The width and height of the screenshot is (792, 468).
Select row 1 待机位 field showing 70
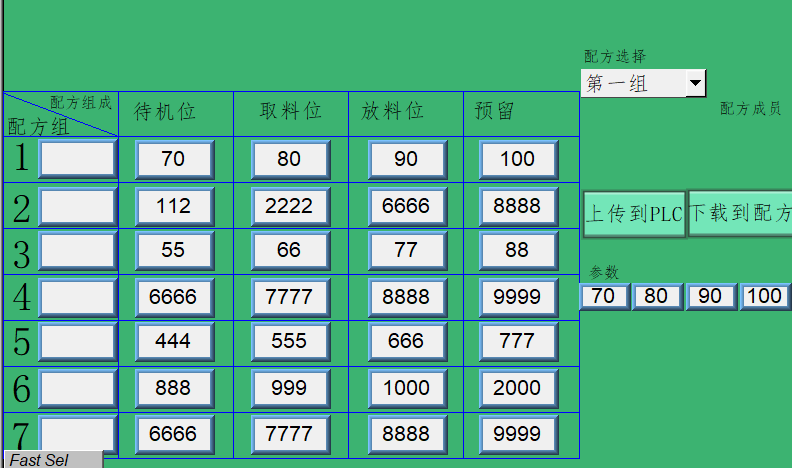pos(174,159)
